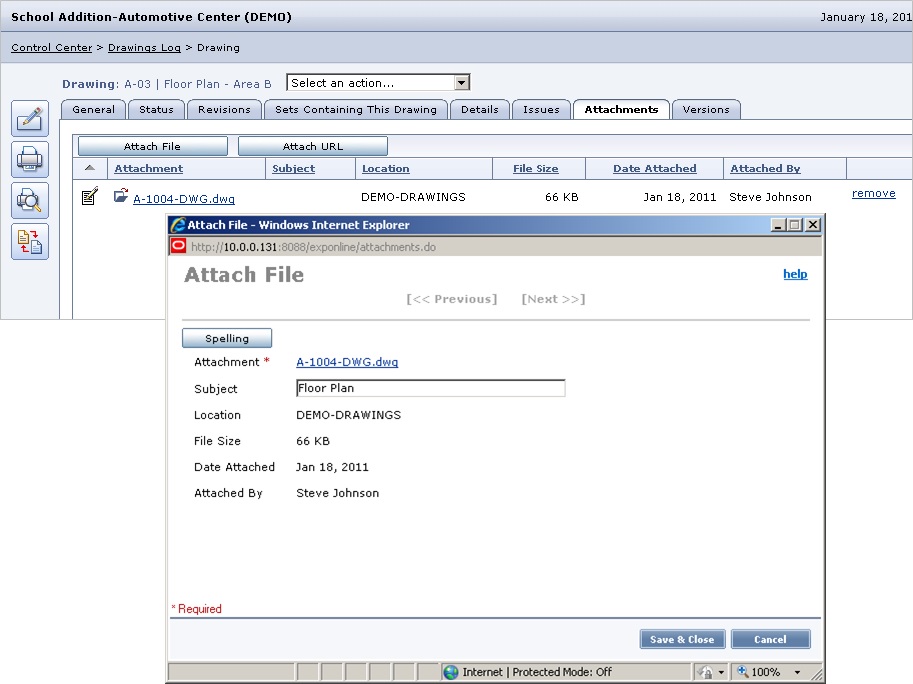913x684 pixels.
Task: Open the help link in Attach File dialog
Action: [x=795, y=274]
